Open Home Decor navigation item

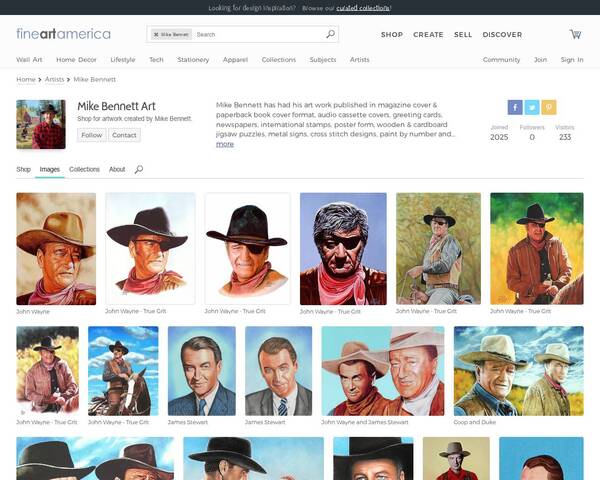(x=76, y=60)
